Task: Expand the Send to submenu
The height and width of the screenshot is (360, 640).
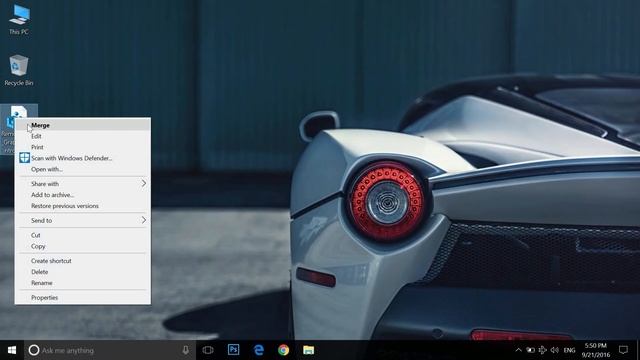Action: click(82, 220)
